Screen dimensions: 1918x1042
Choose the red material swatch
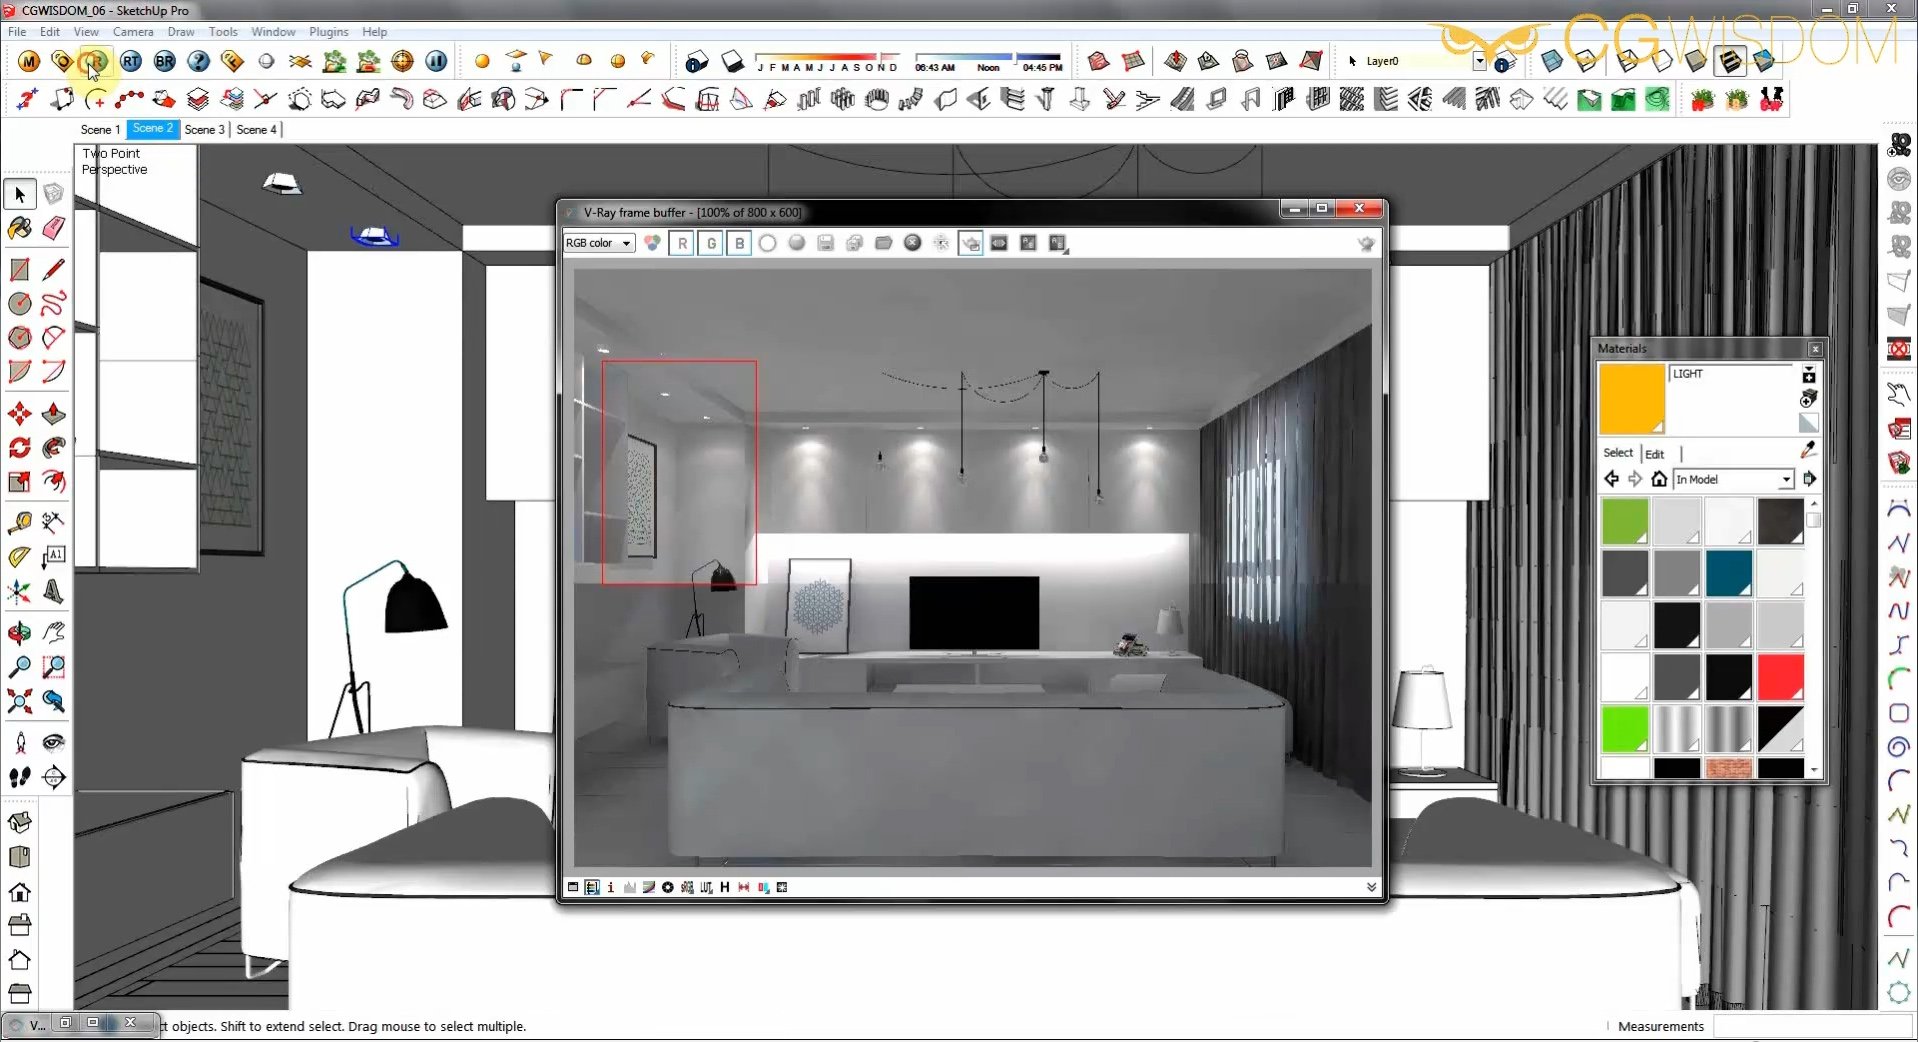click(x=1780, y=678)
